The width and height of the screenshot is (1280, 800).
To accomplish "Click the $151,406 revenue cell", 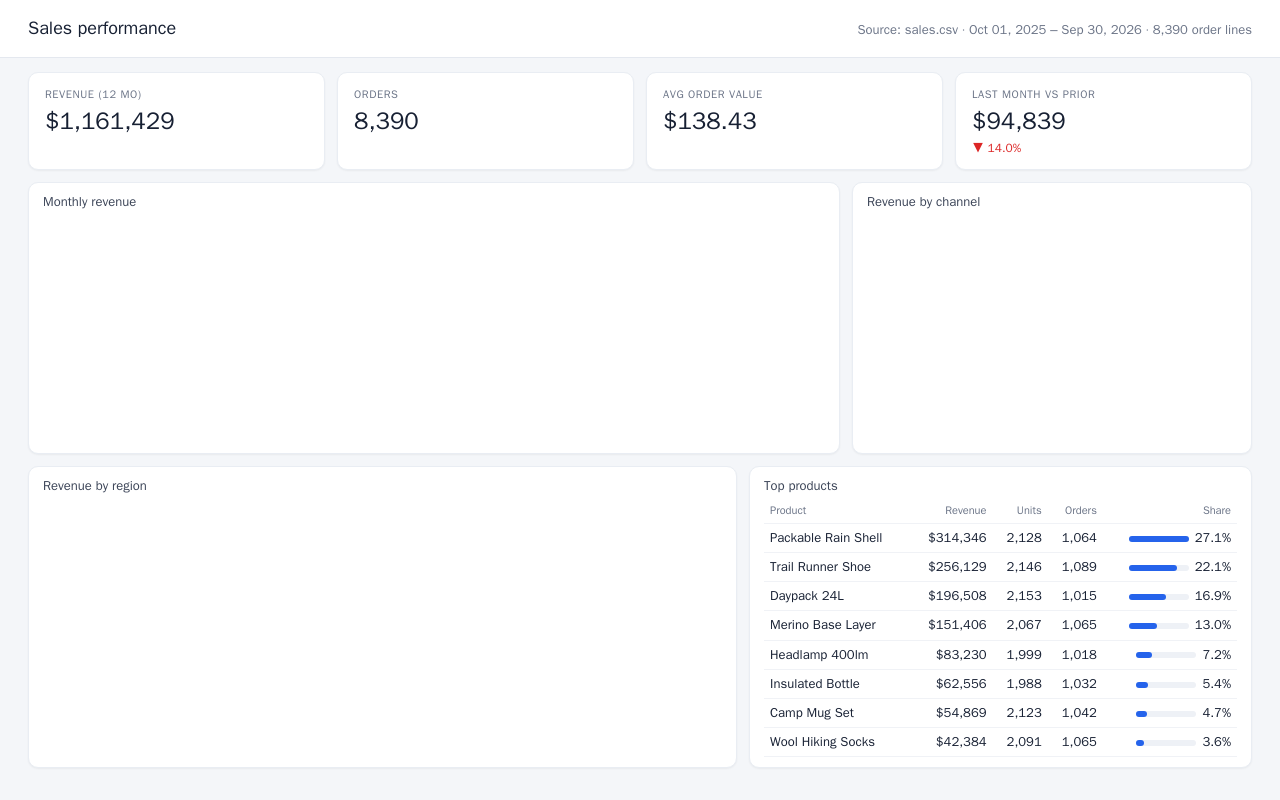I will [x=957, y=625].
